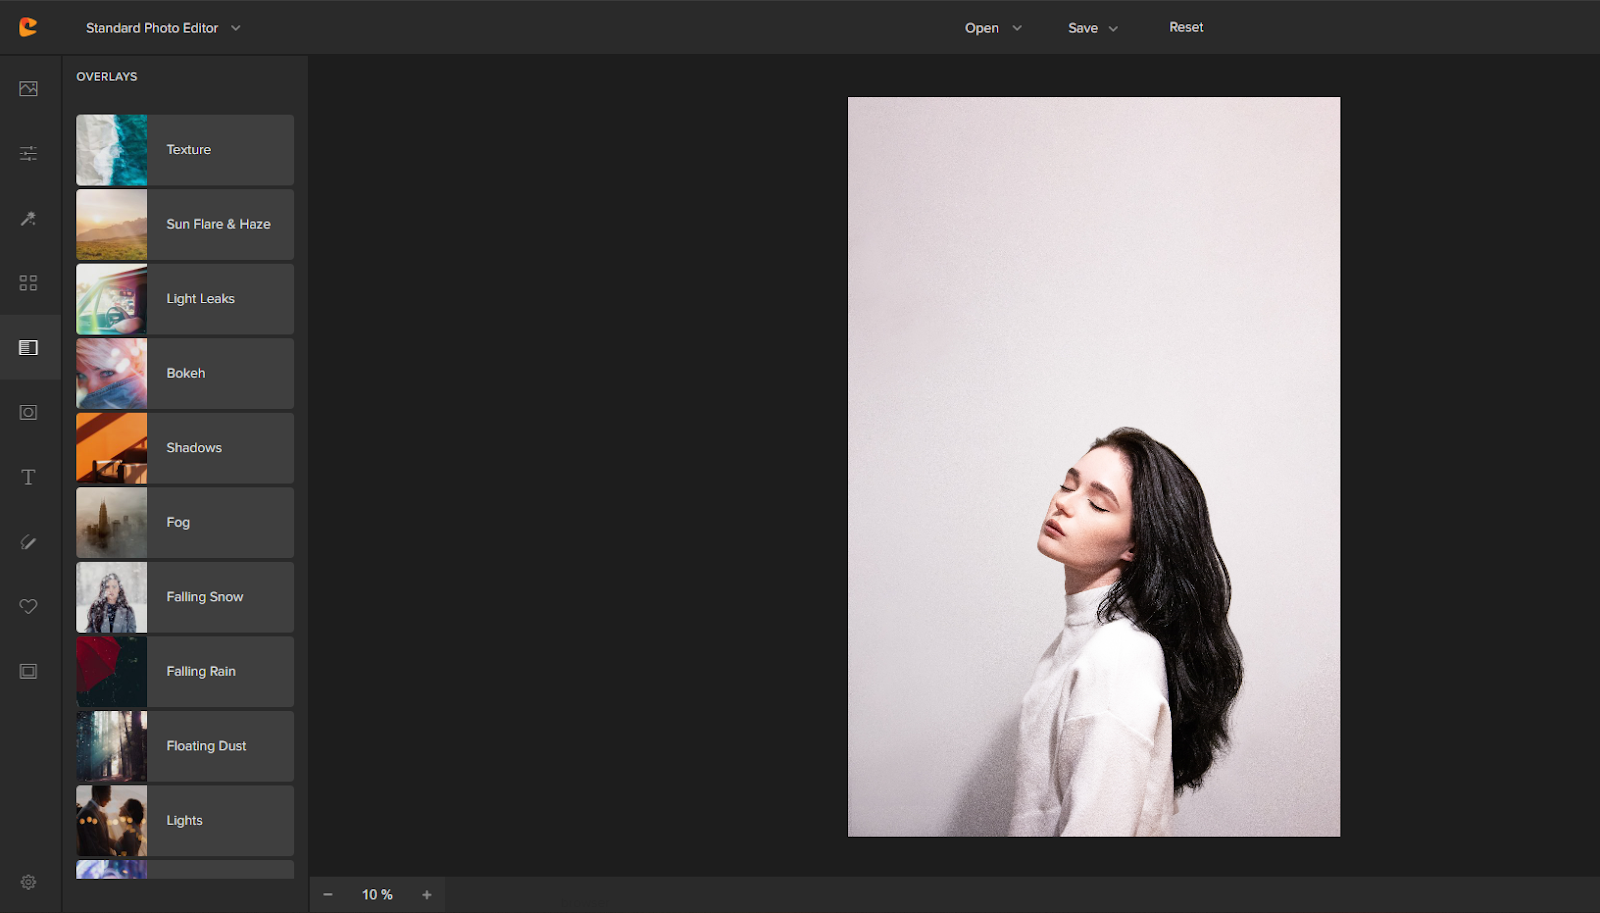Image resolution: width=1600 pixels, height=913 pixels.
Task: Open the four-squares graphics grid icon
Action: click(28, 283)
